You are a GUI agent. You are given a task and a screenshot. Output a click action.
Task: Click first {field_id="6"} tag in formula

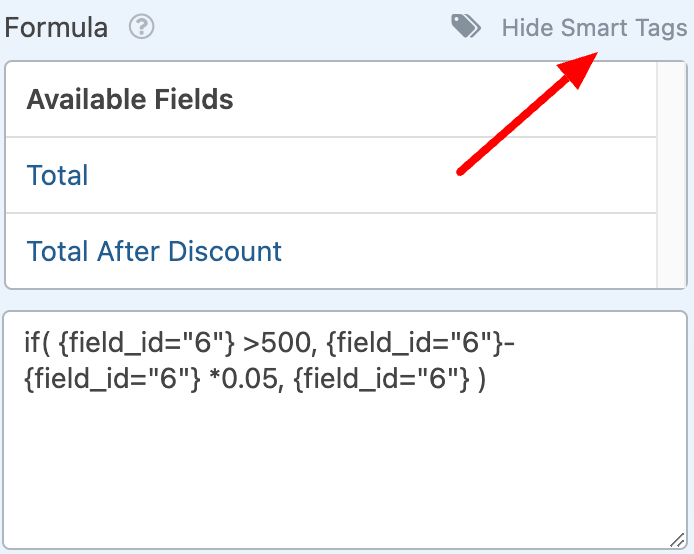tap(147, 343)
